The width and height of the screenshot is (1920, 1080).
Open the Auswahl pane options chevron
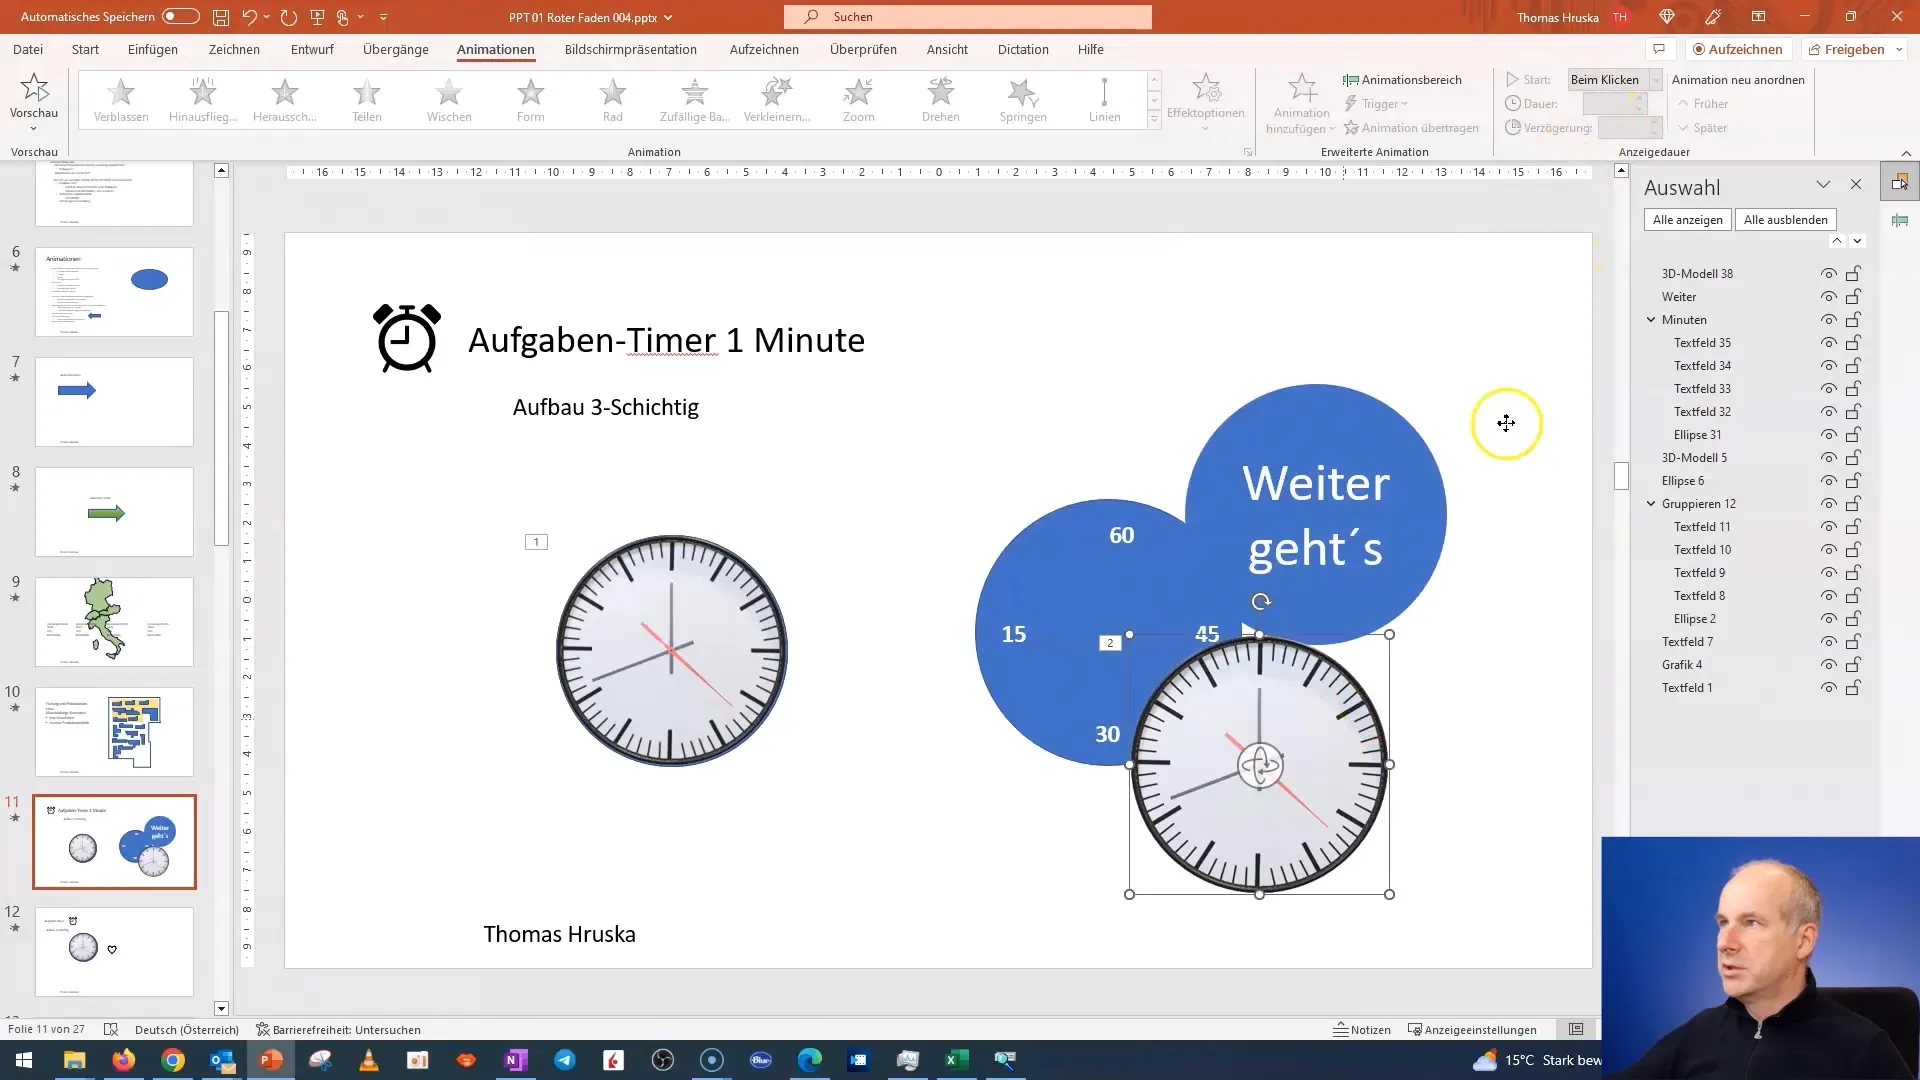[1823, 185]
